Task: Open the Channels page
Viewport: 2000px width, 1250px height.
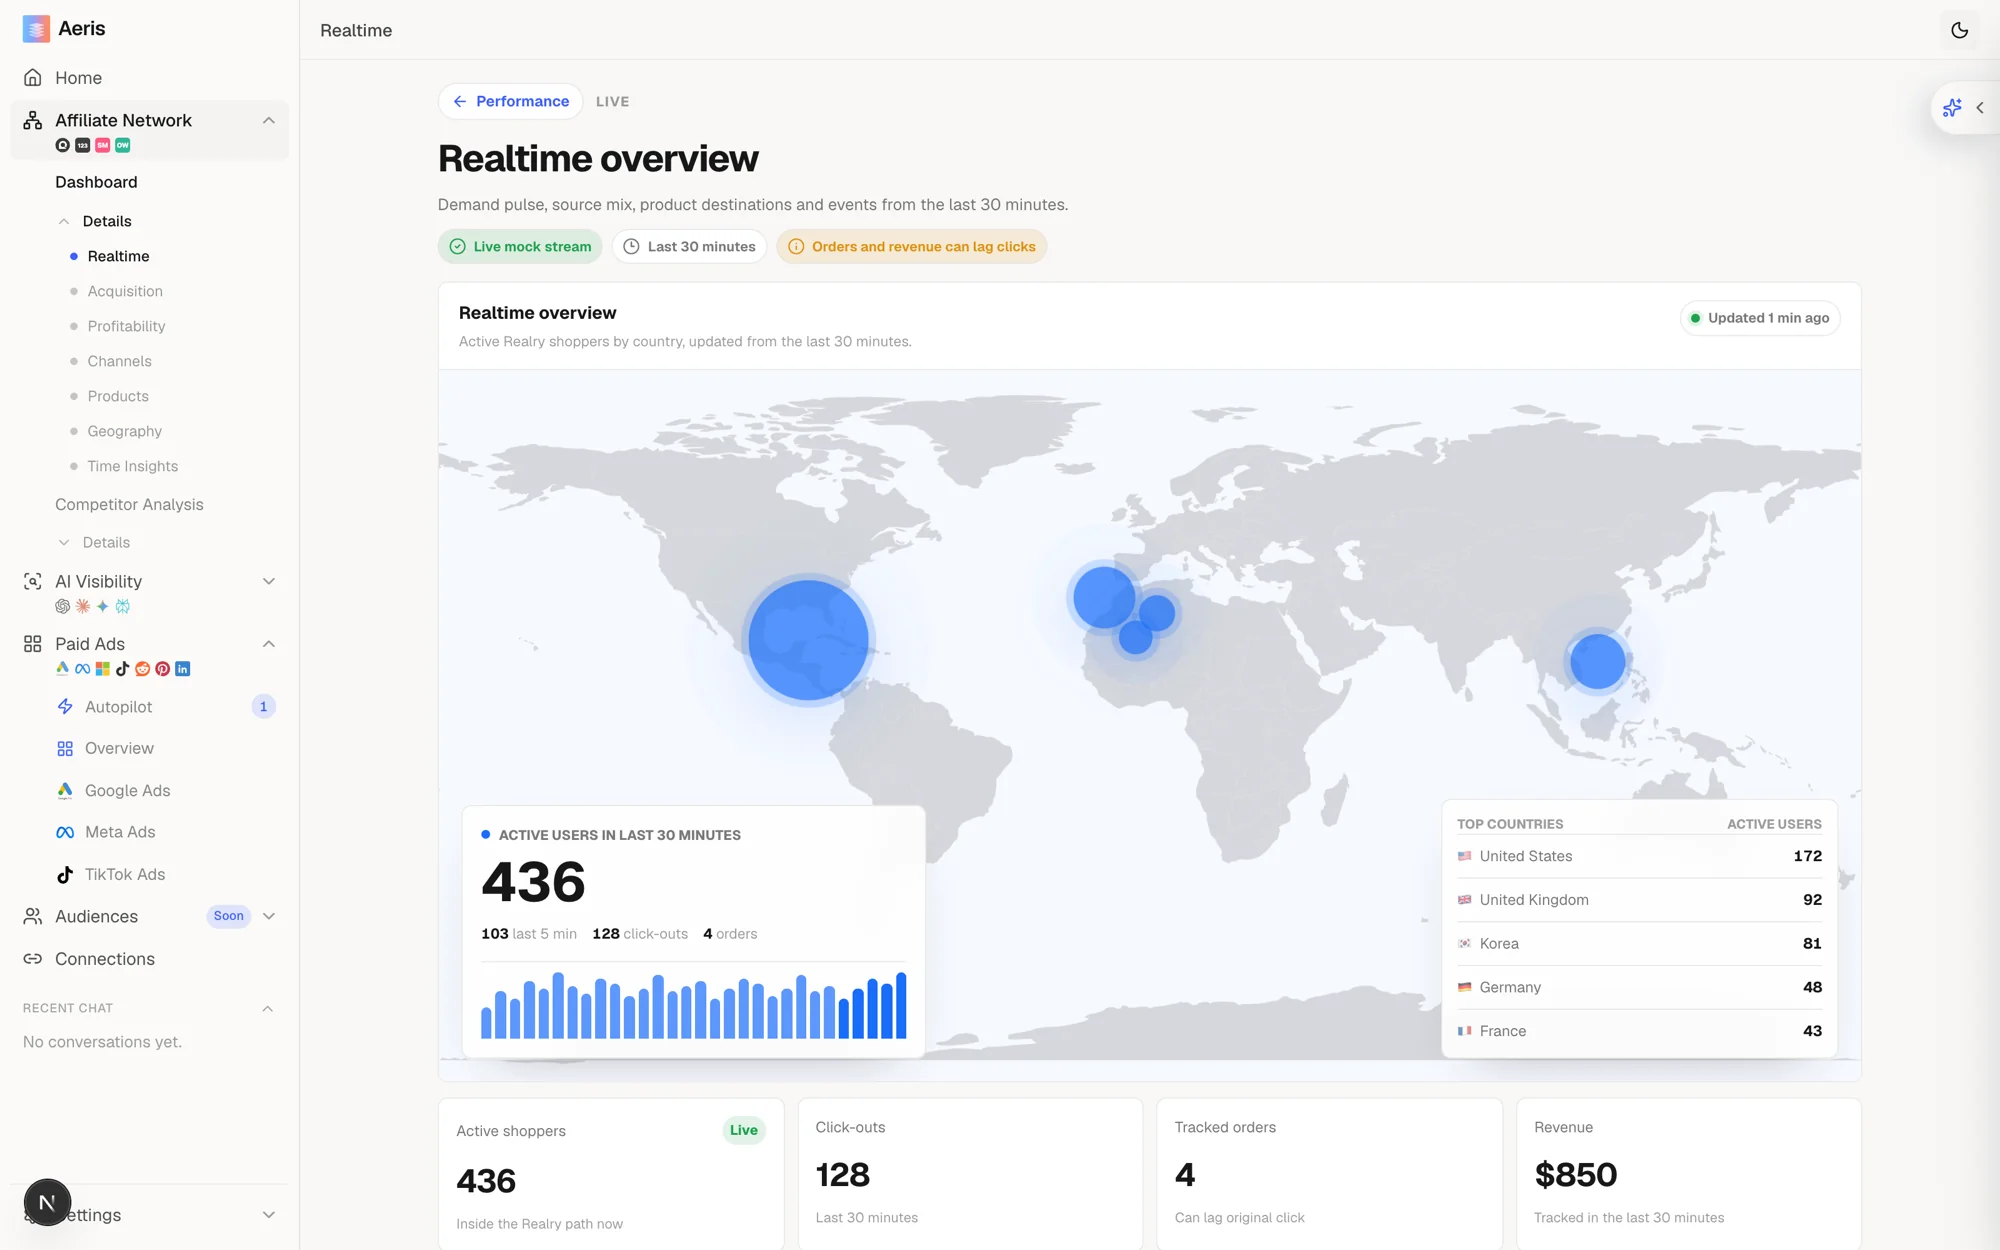Action: (x=119, y=361)
